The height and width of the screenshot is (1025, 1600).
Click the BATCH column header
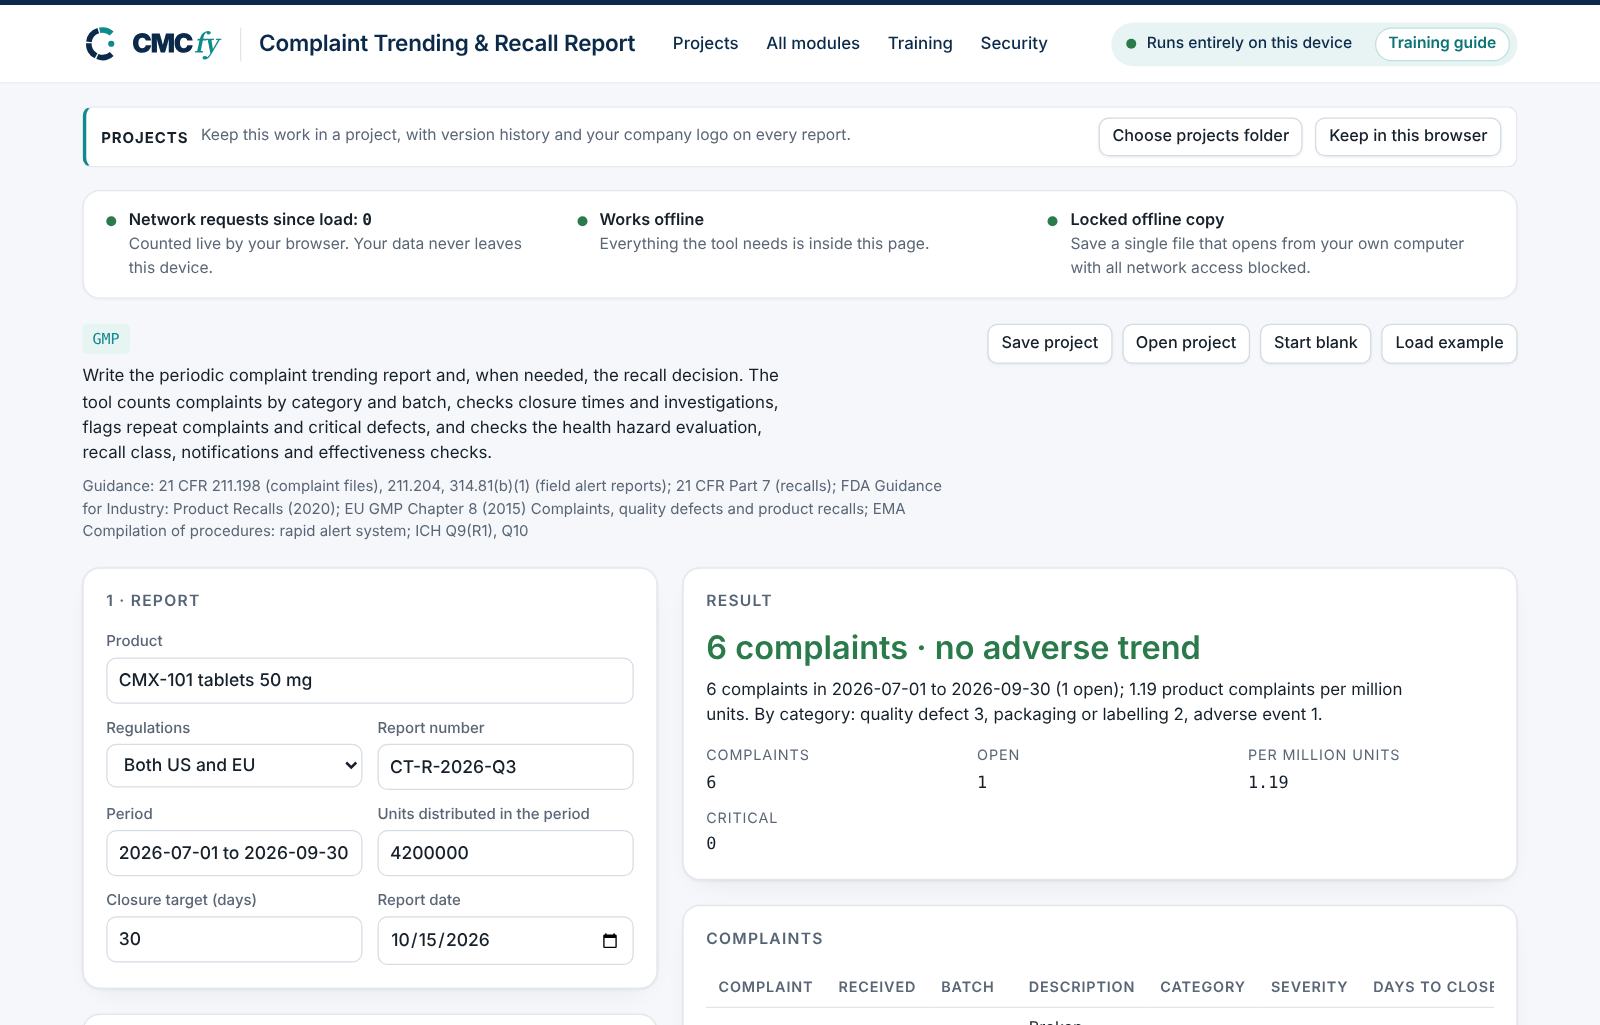pos(967,987)
